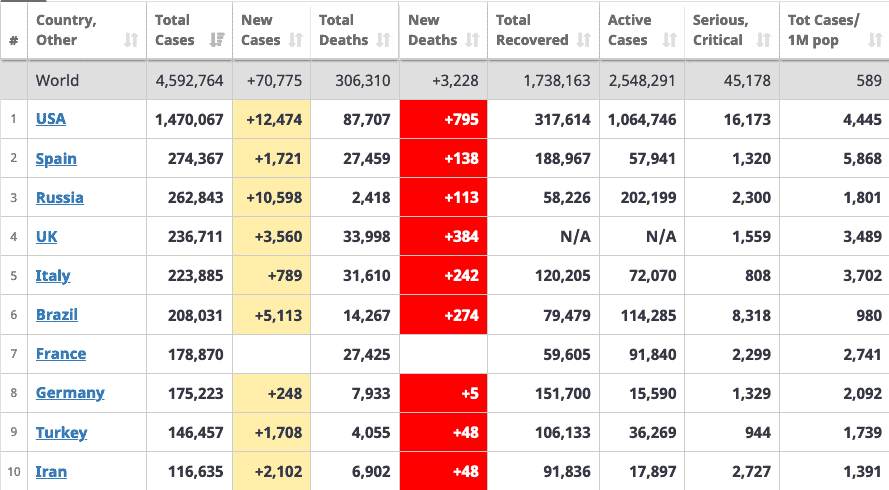The height and width of the screenshot is (490, 889).
Task: Select World active cases 2,548,291
Action: (642, 81)
